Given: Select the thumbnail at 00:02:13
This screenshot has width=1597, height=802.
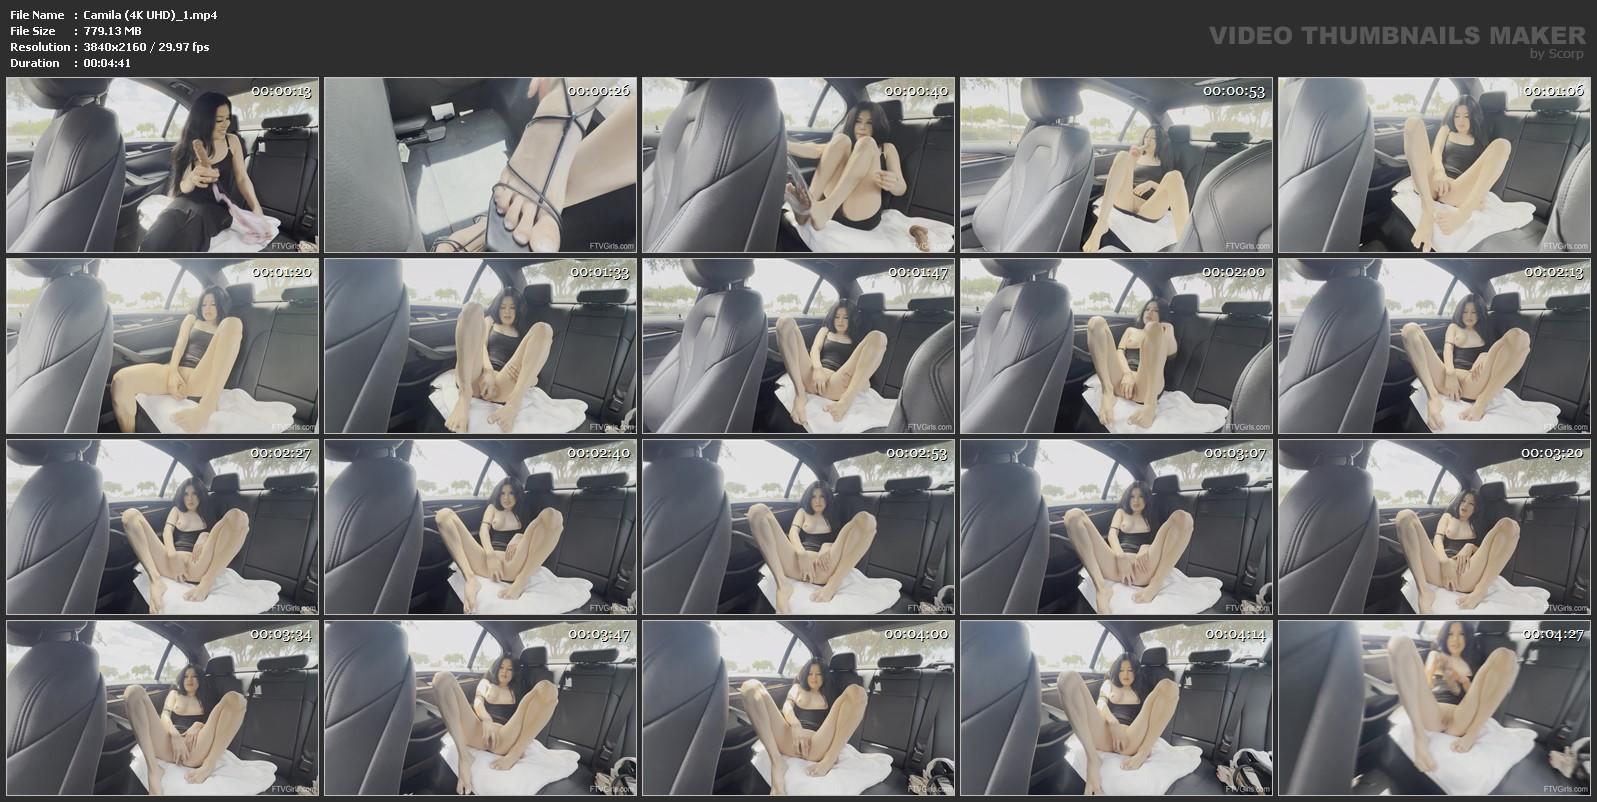Looking at the screenshot, I should coord(1434,346).
